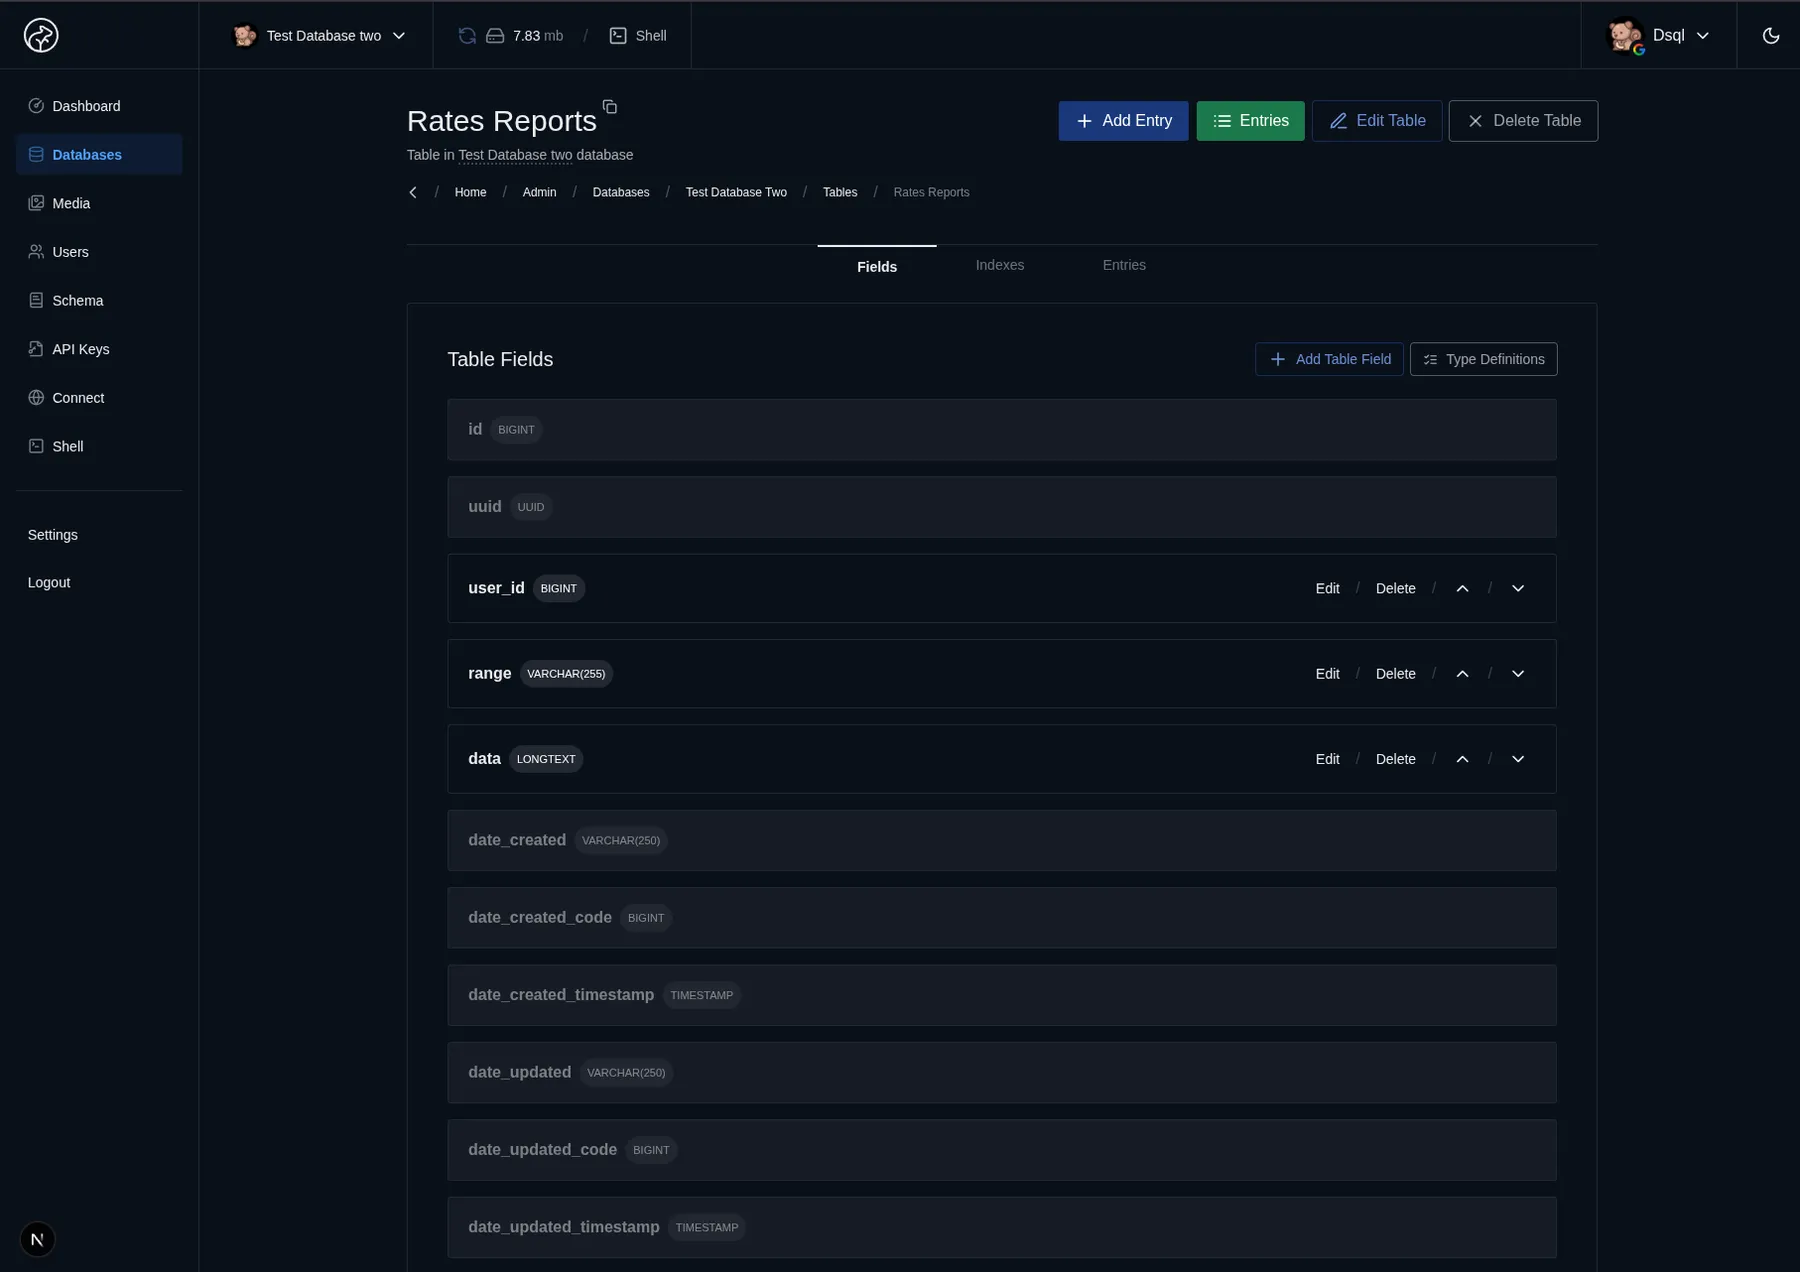Delete the range field

(1395, 674)
